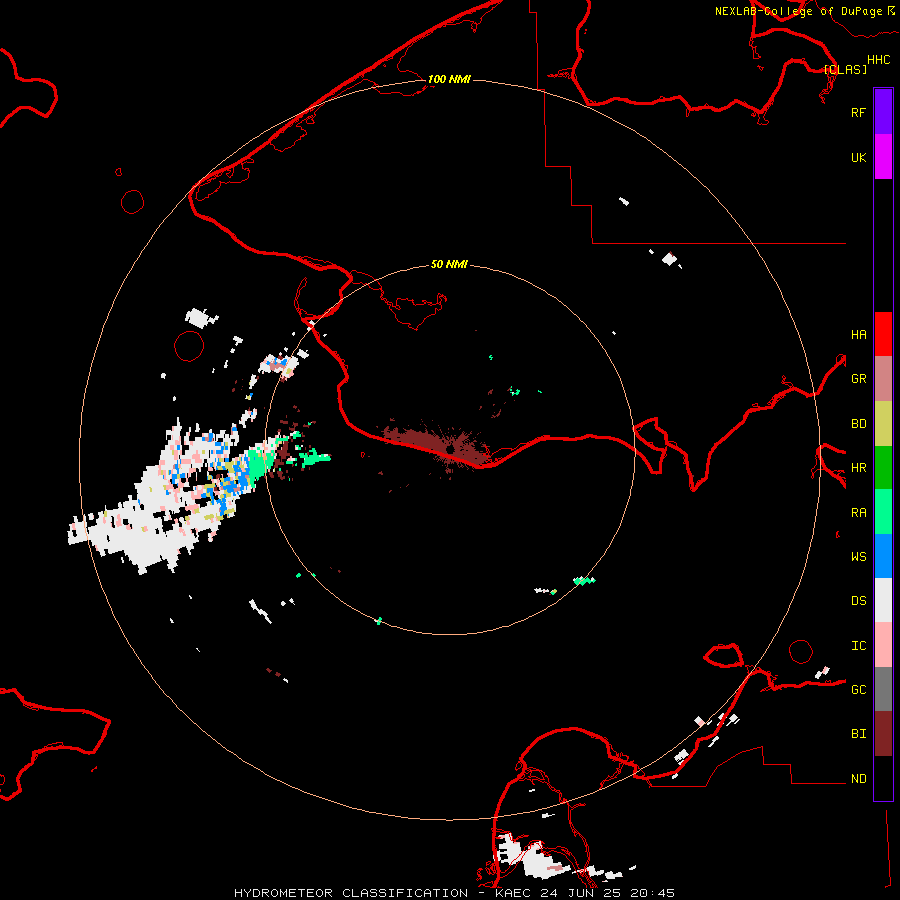Select the blue WS legend swatch
The image size is (900, 900).
tap(883, 556)
